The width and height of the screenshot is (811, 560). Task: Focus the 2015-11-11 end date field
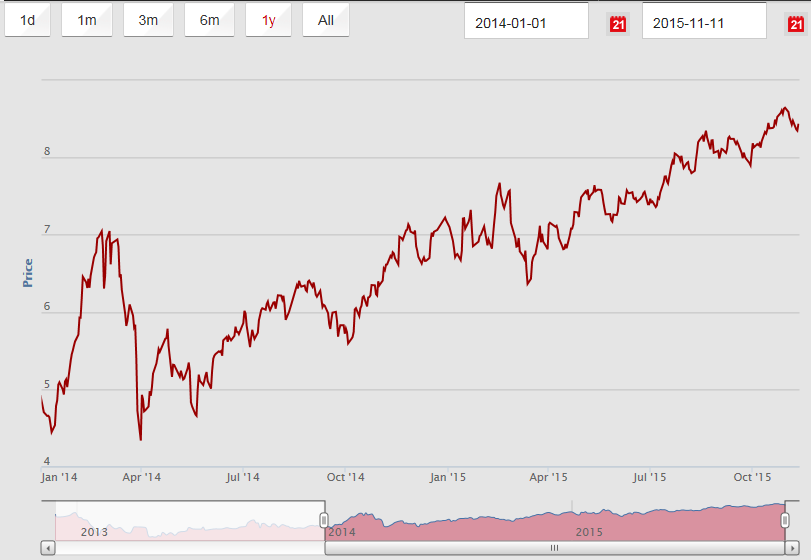tap(704, 22)
